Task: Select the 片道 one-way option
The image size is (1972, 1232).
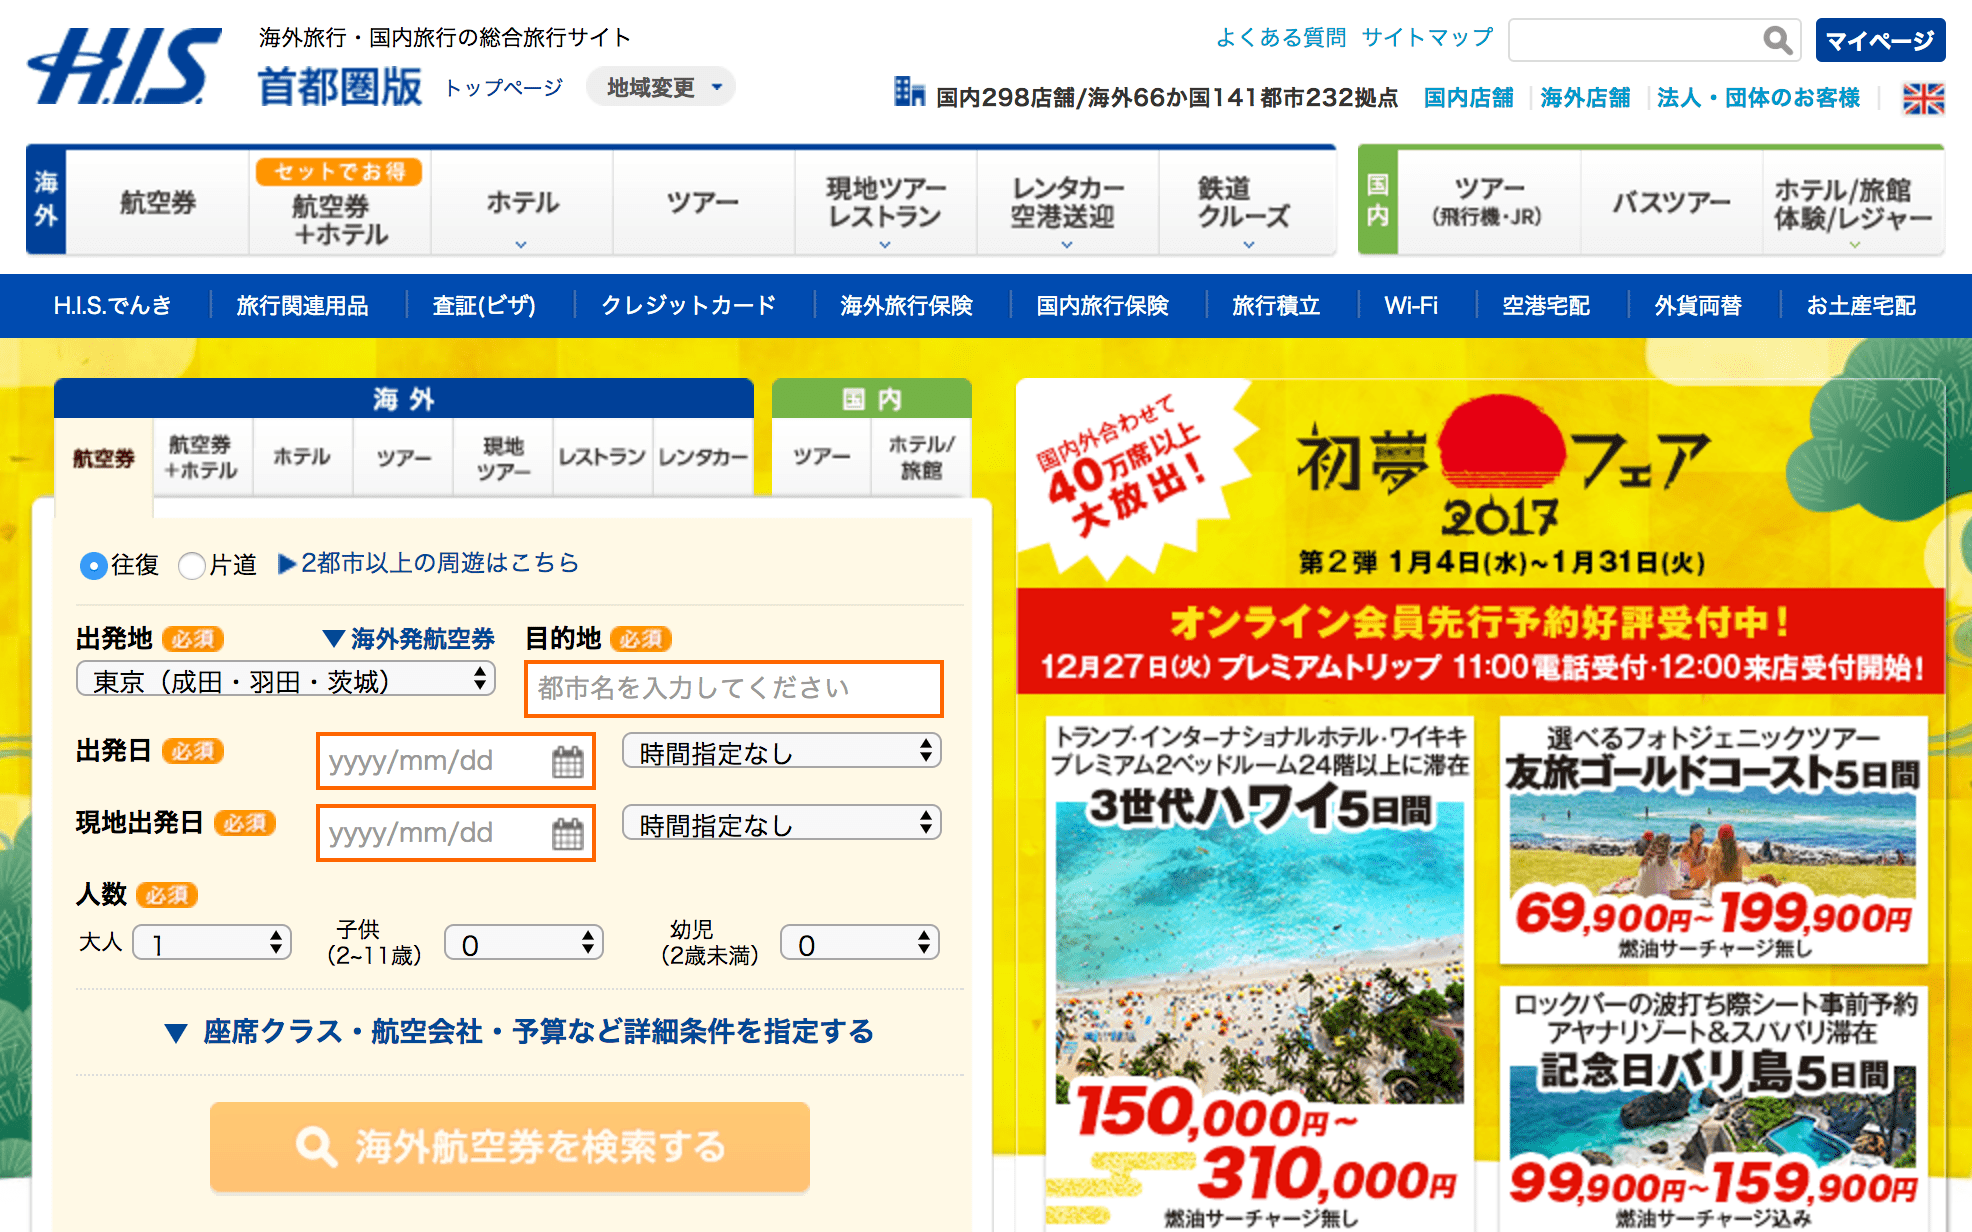Action: [192, 565]
